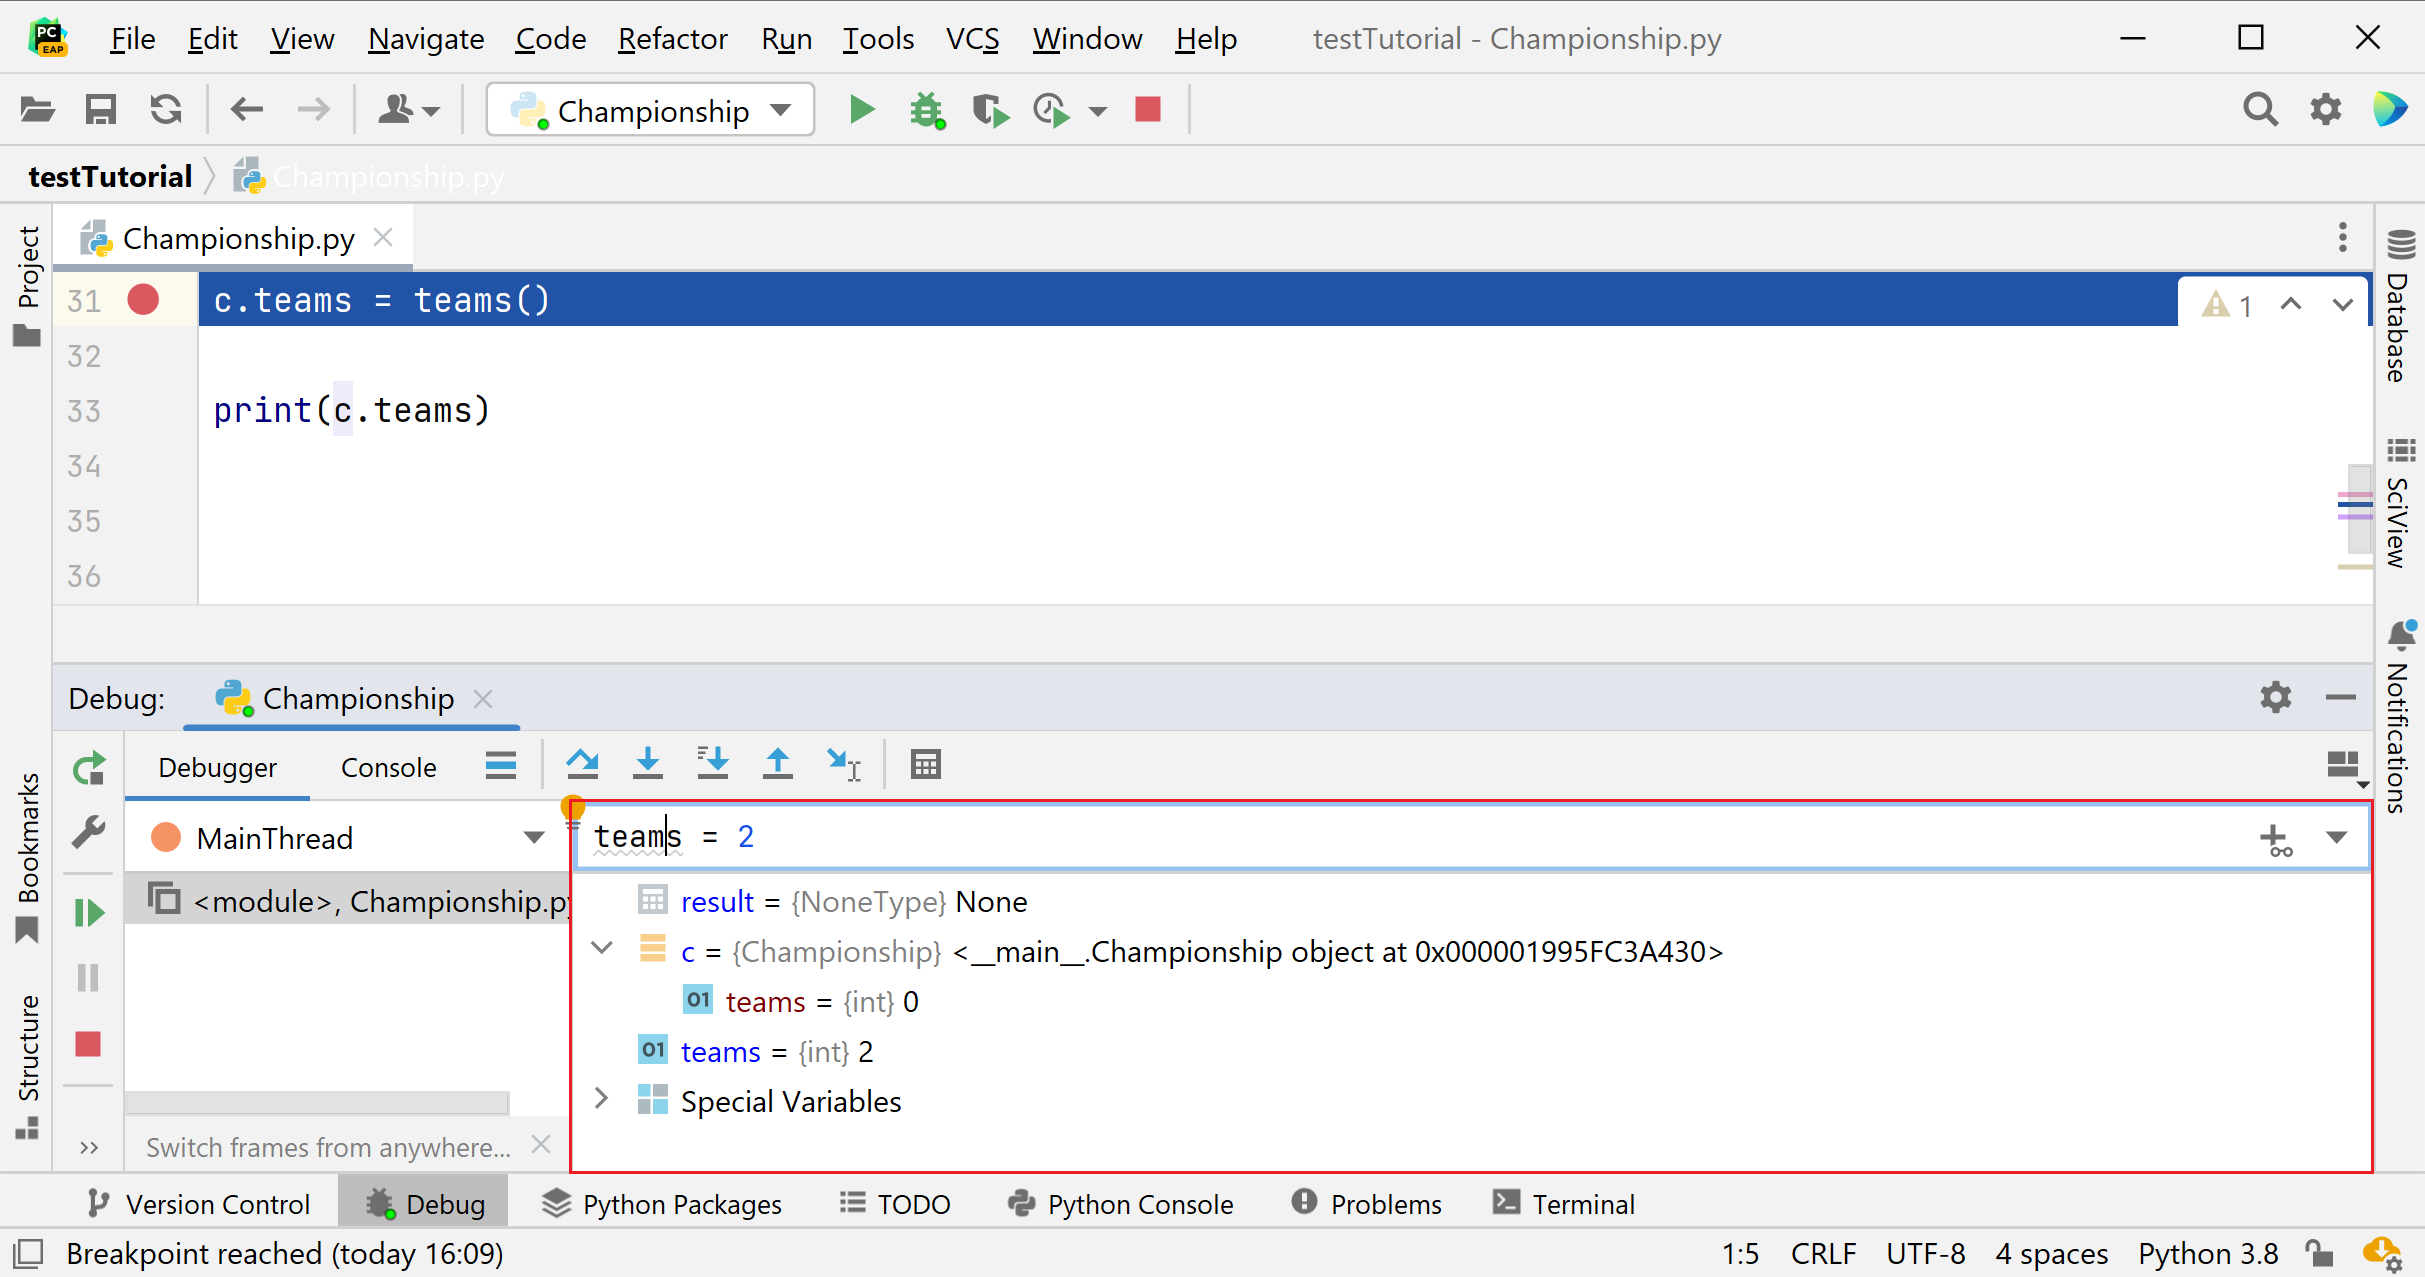
Task: Click the Step Into icon
Action: (648, 765)
